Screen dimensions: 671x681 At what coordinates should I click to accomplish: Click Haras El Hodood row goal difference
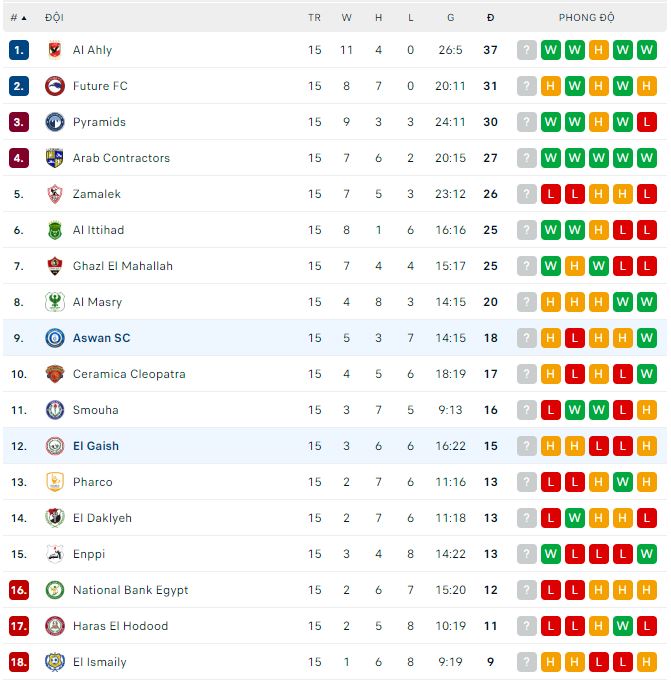(x=450, y=626)
